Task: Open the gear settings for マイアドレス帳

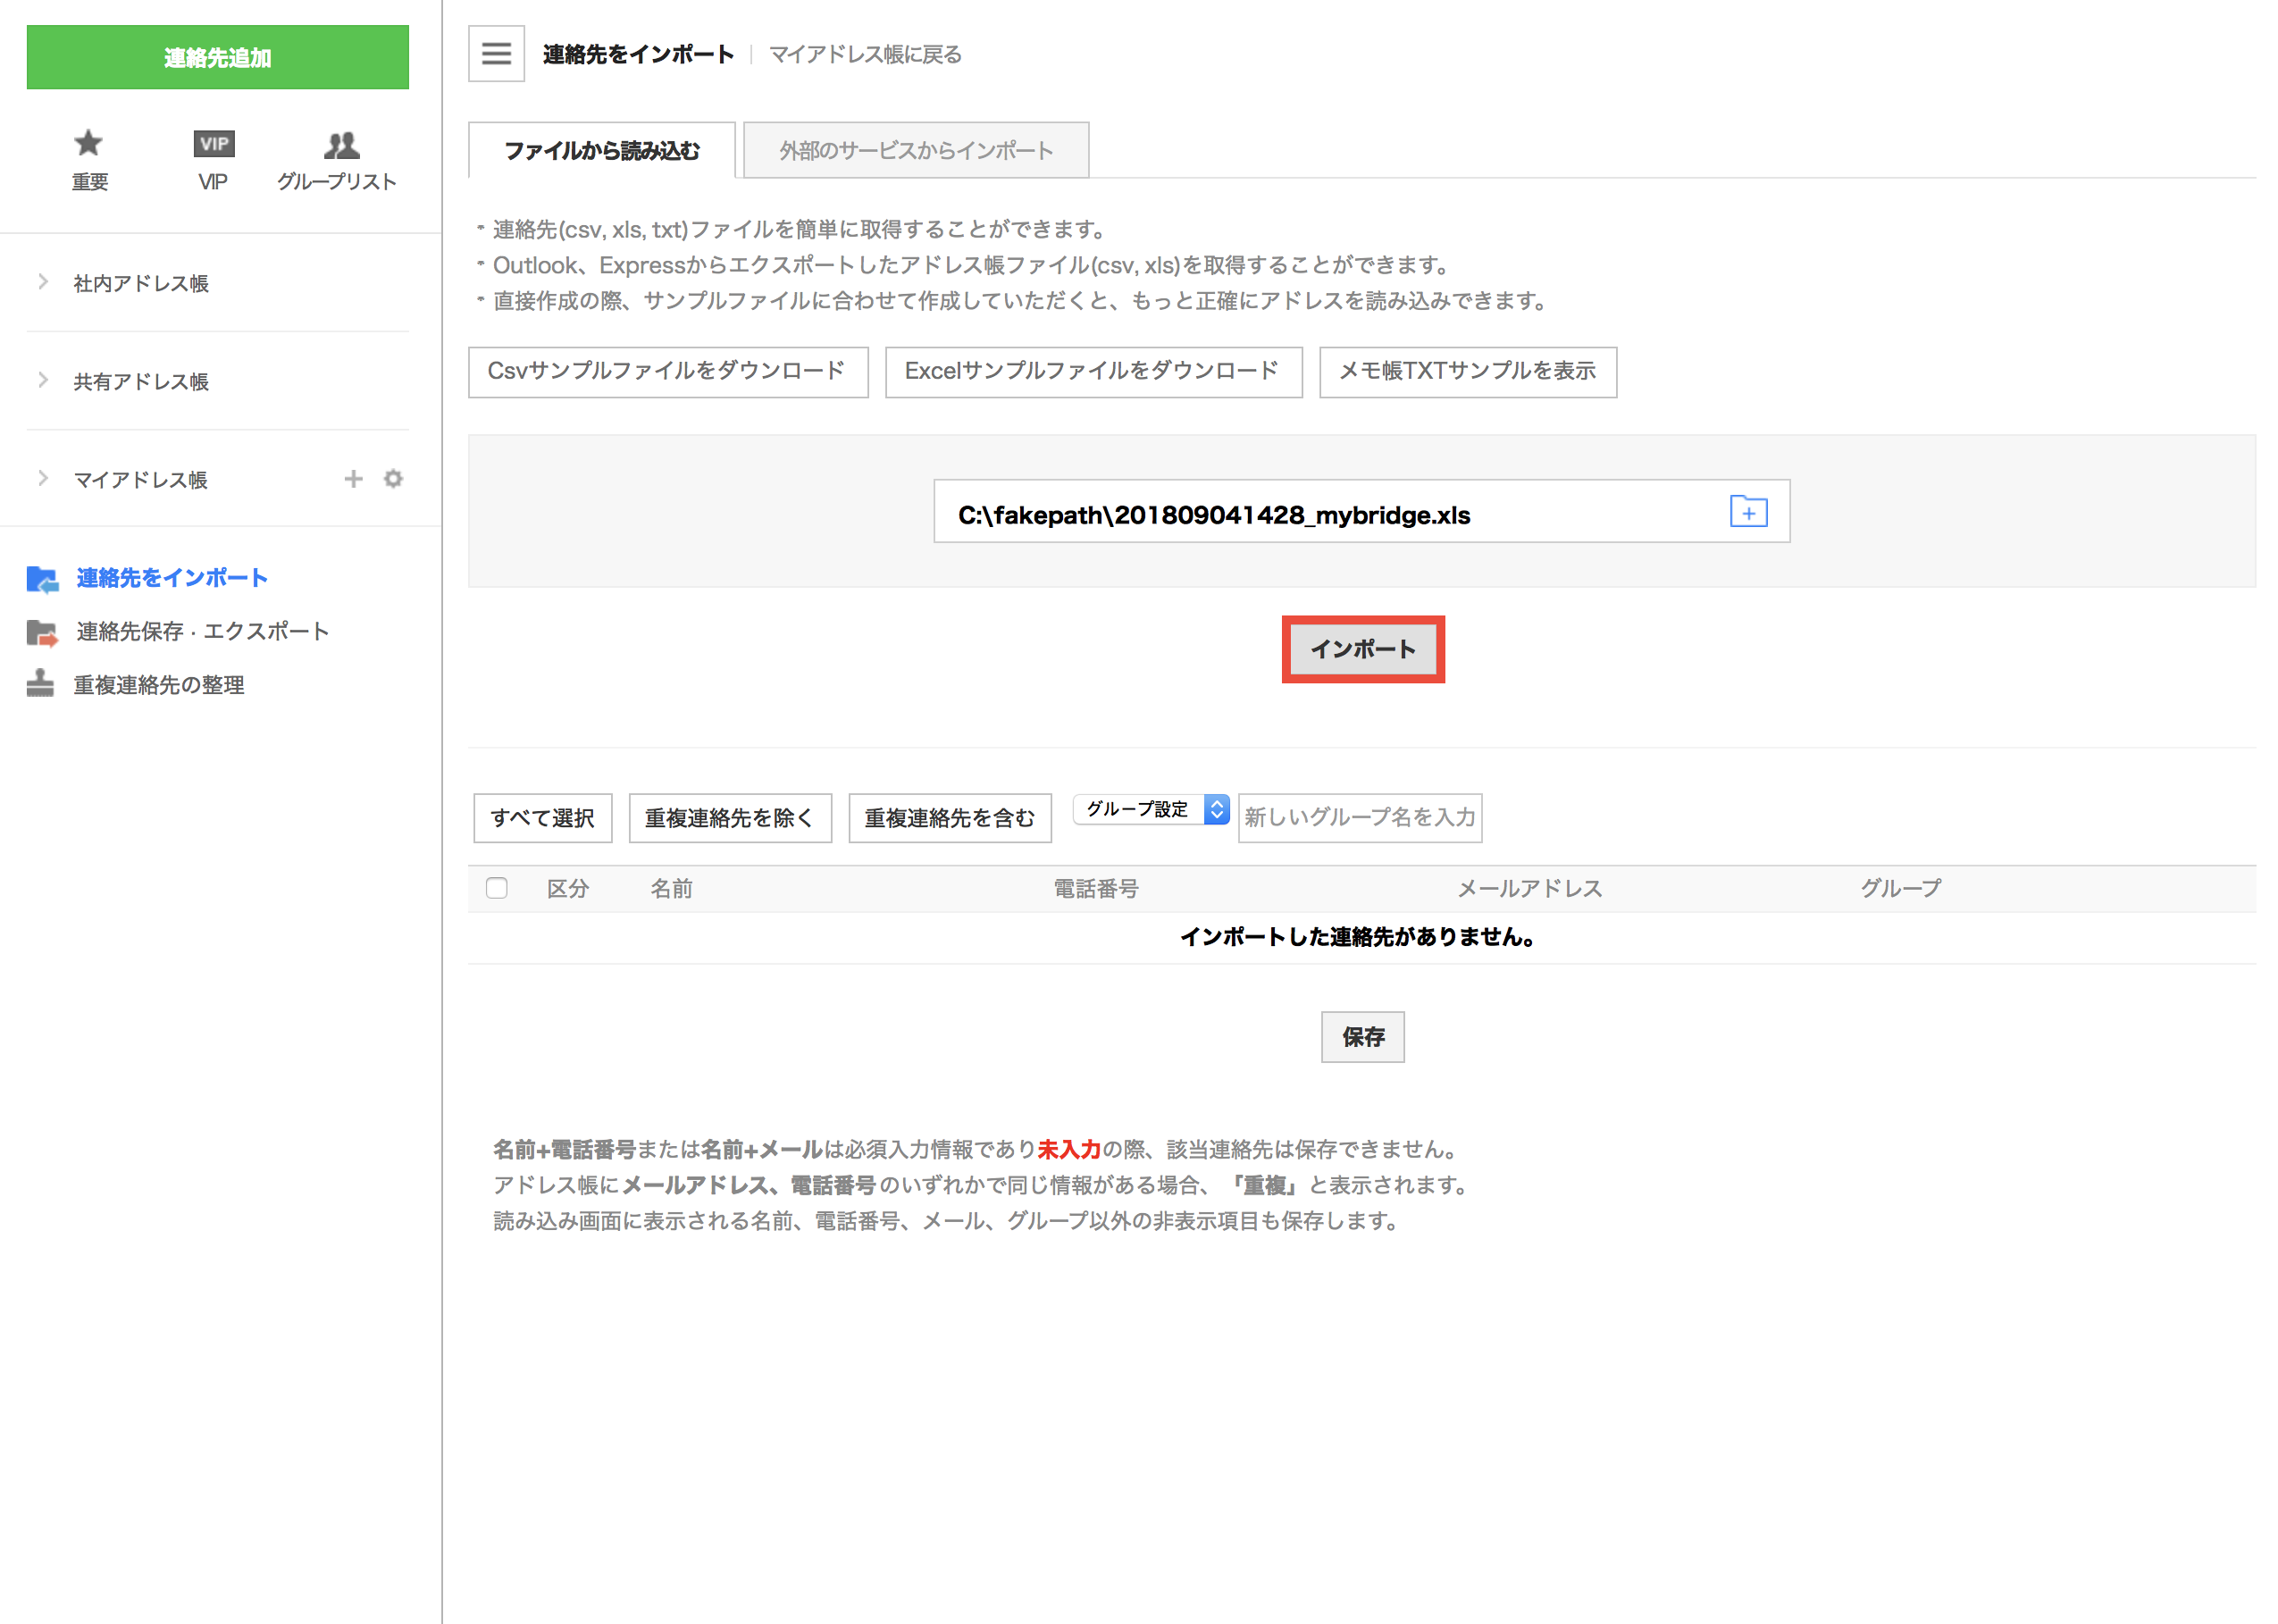Action: tap(393, 479)
